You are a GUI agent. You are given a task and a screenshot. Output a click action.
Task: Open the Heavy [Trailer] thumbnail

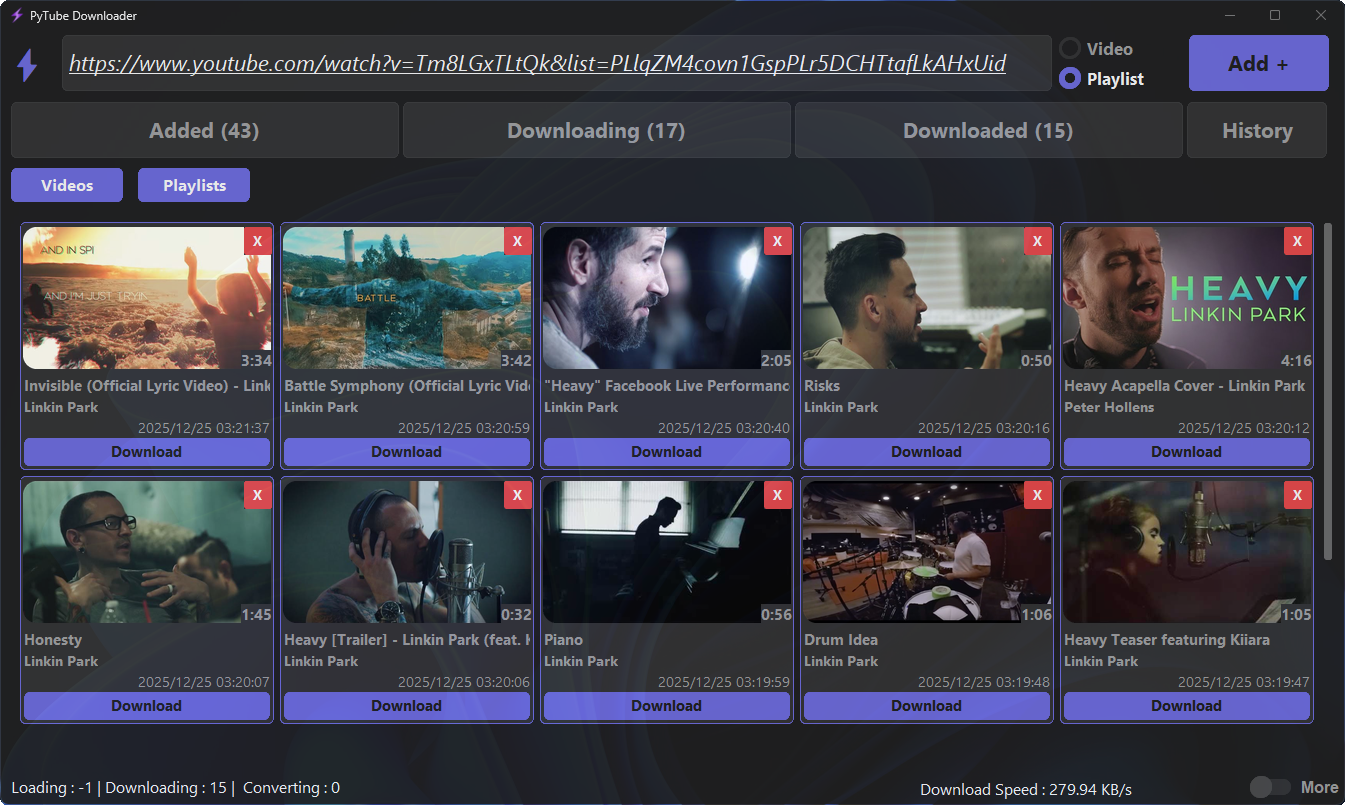pos(406,552)
